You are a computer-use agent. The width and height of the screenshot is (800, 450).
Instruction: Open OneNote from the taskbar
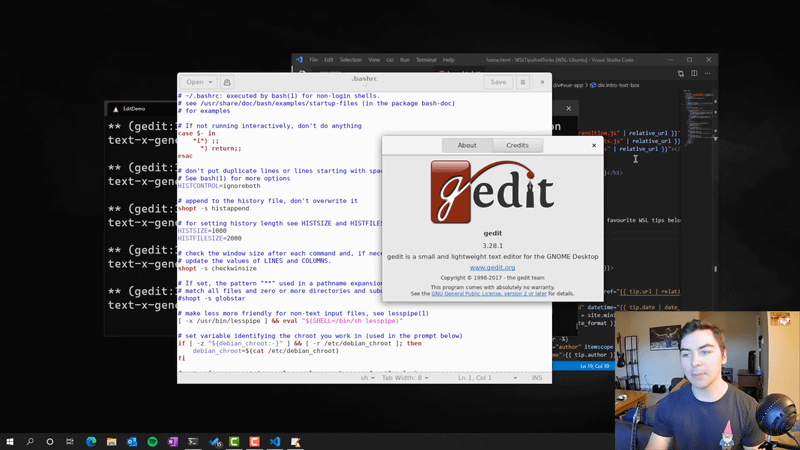(x=172, y=441)
